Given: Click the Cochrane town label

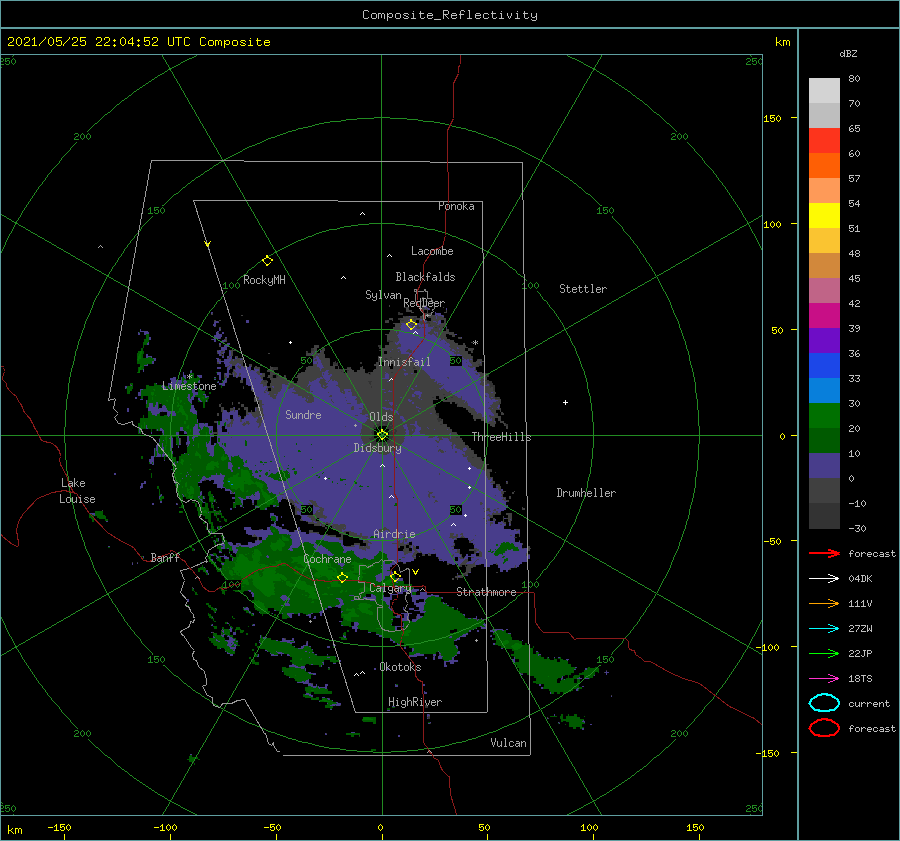Looking at the screenshot, I should pyautogui.click(x=327, y=559).
